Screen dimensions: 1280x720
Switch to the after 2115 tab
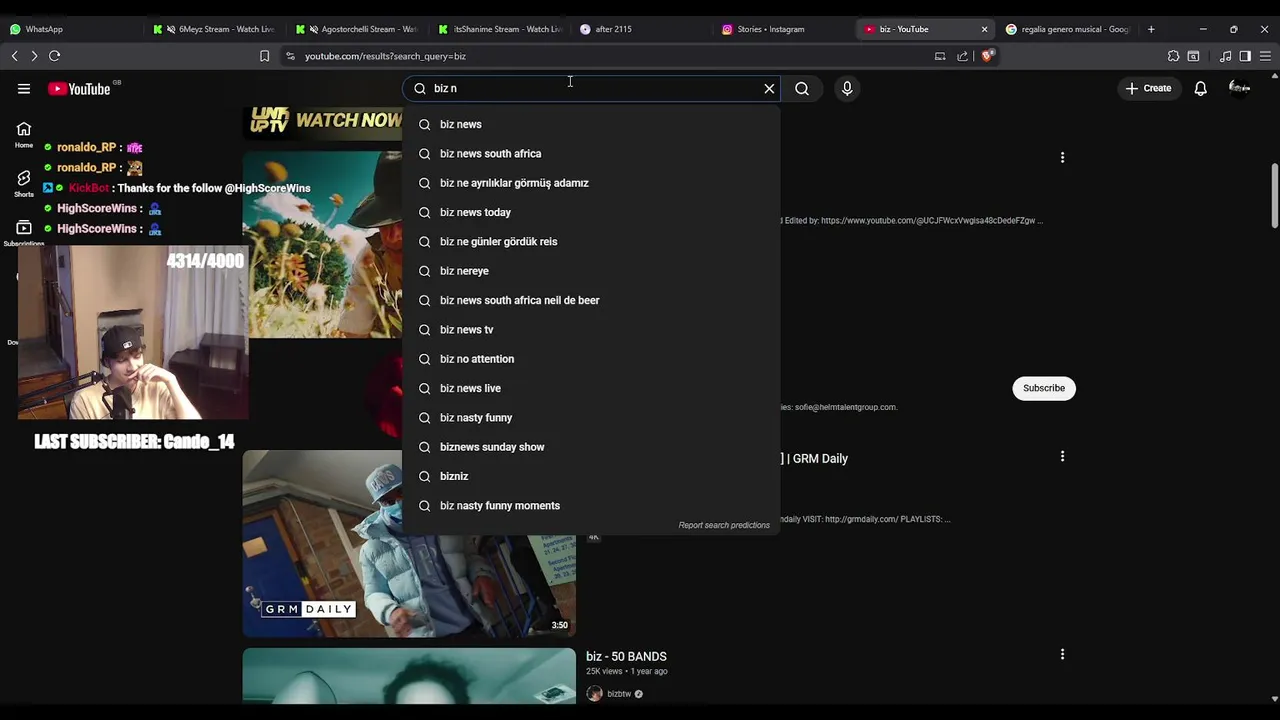(641, 29)
